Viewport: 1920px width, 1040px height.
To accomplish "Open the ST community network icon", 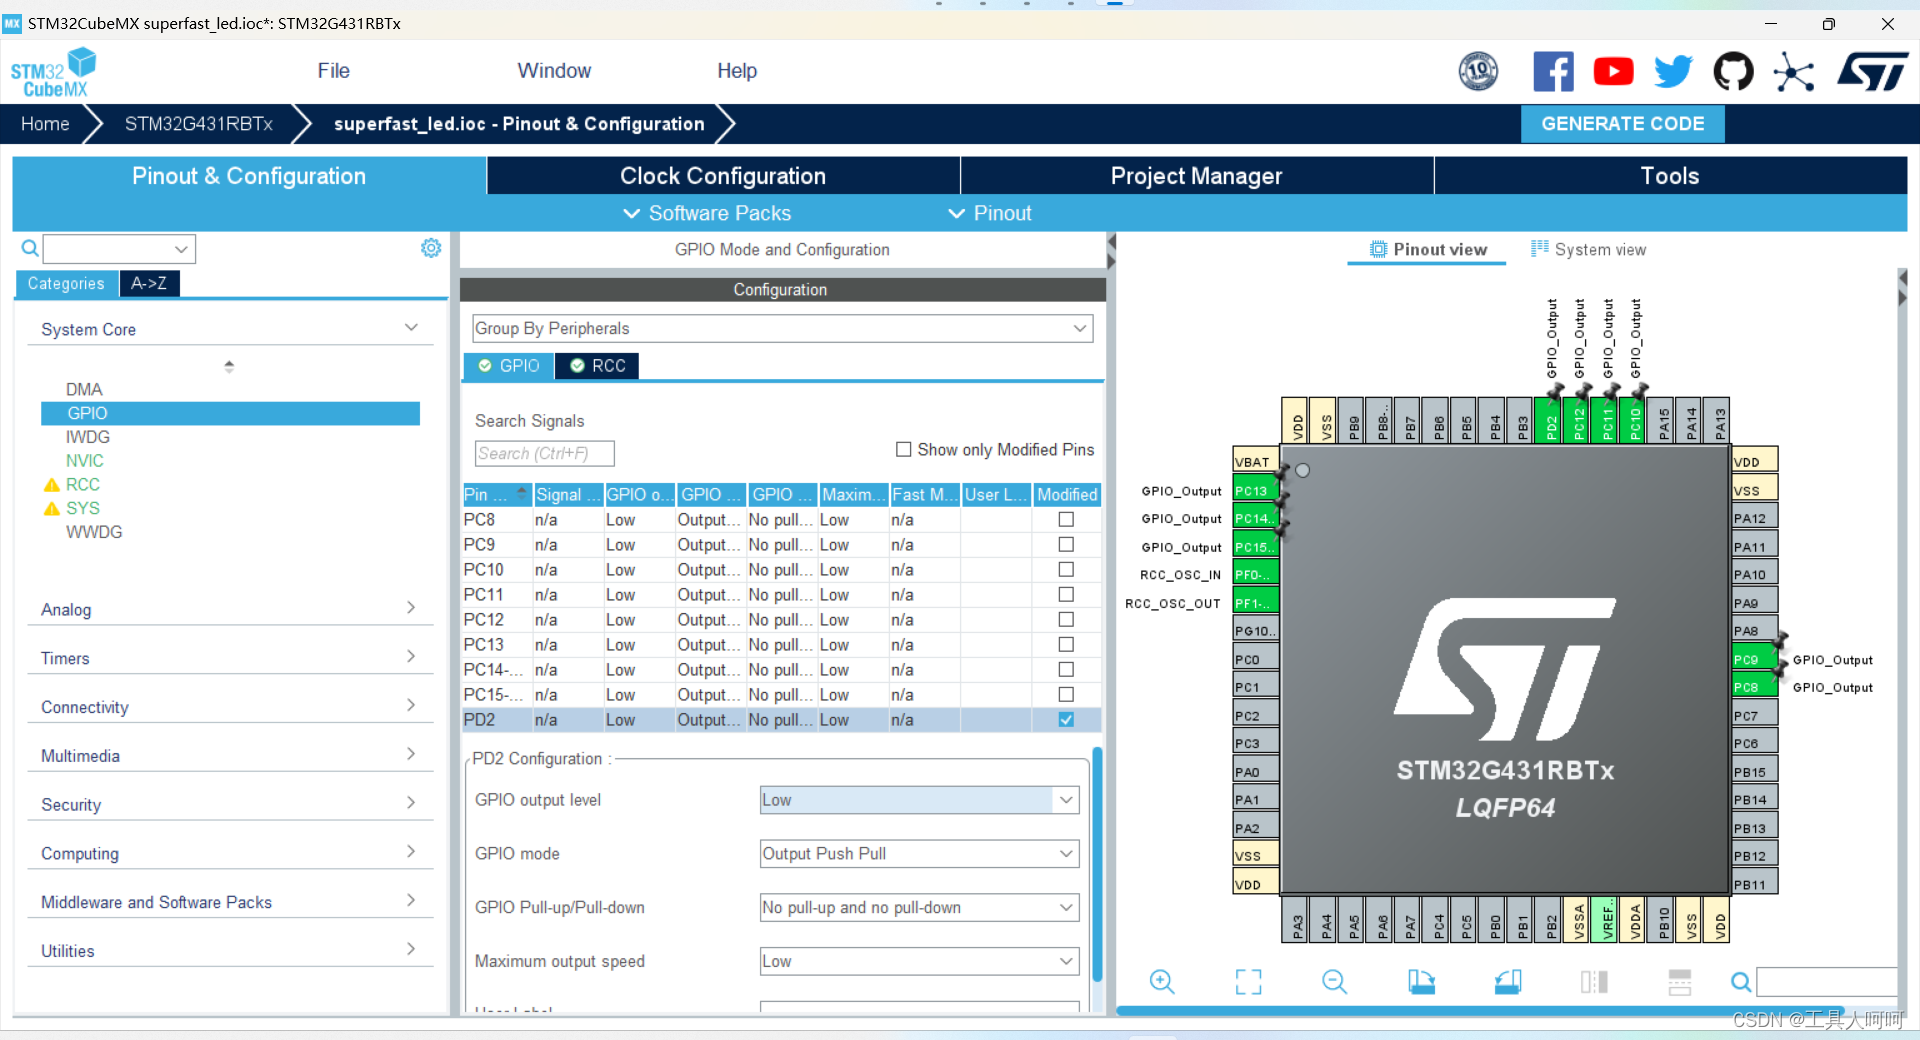I will click(x=1793, y=72).
